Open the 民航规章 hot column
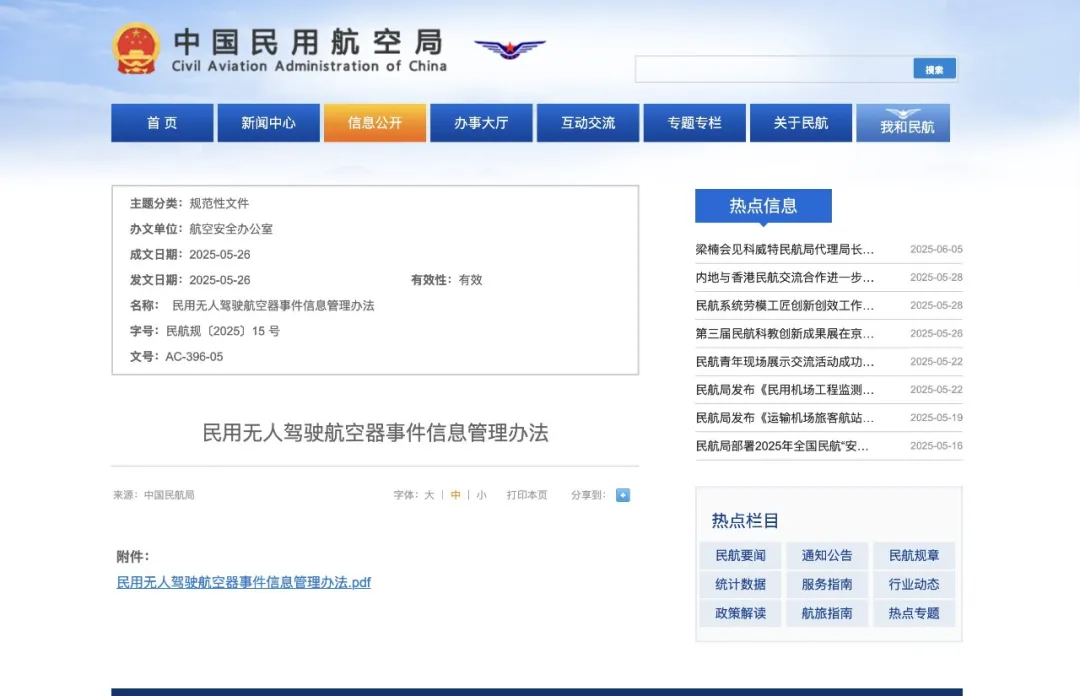The height and width of the screenshot is (696, 1080). 914,555
